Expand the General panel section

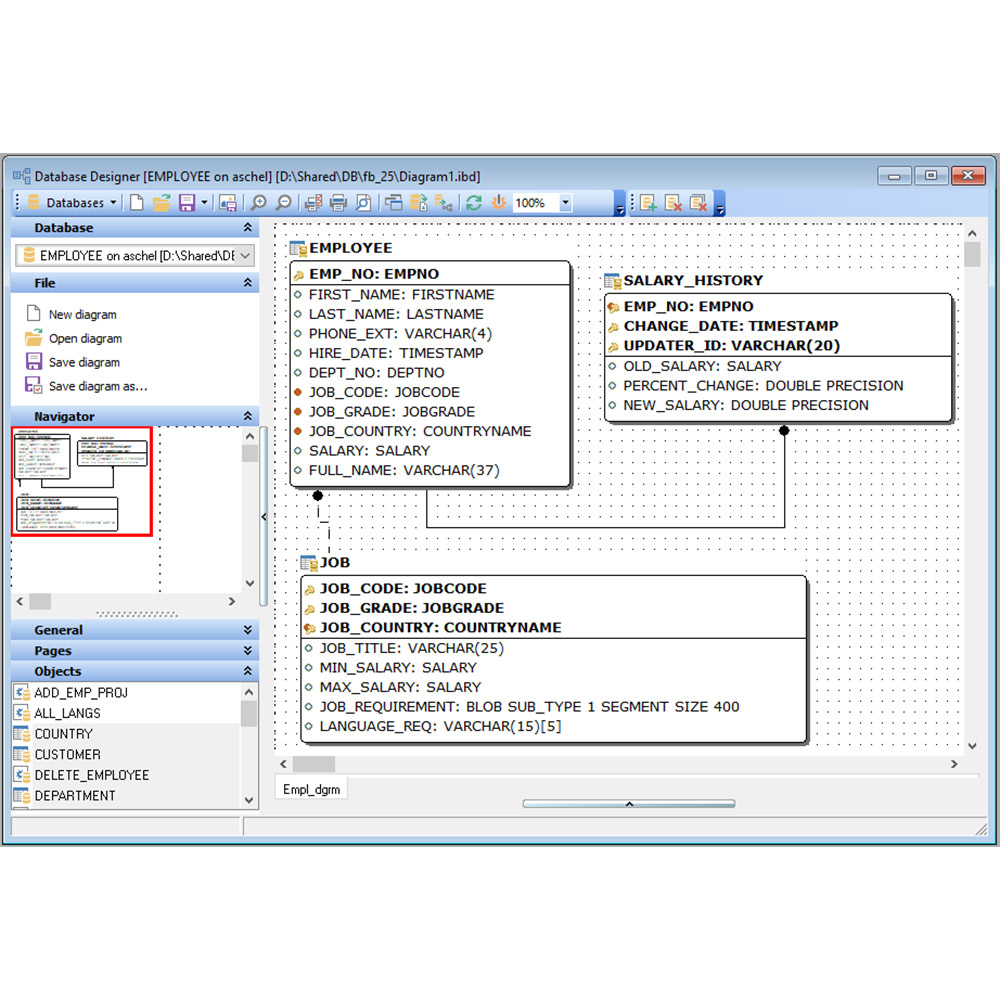[x=247, y=630]
